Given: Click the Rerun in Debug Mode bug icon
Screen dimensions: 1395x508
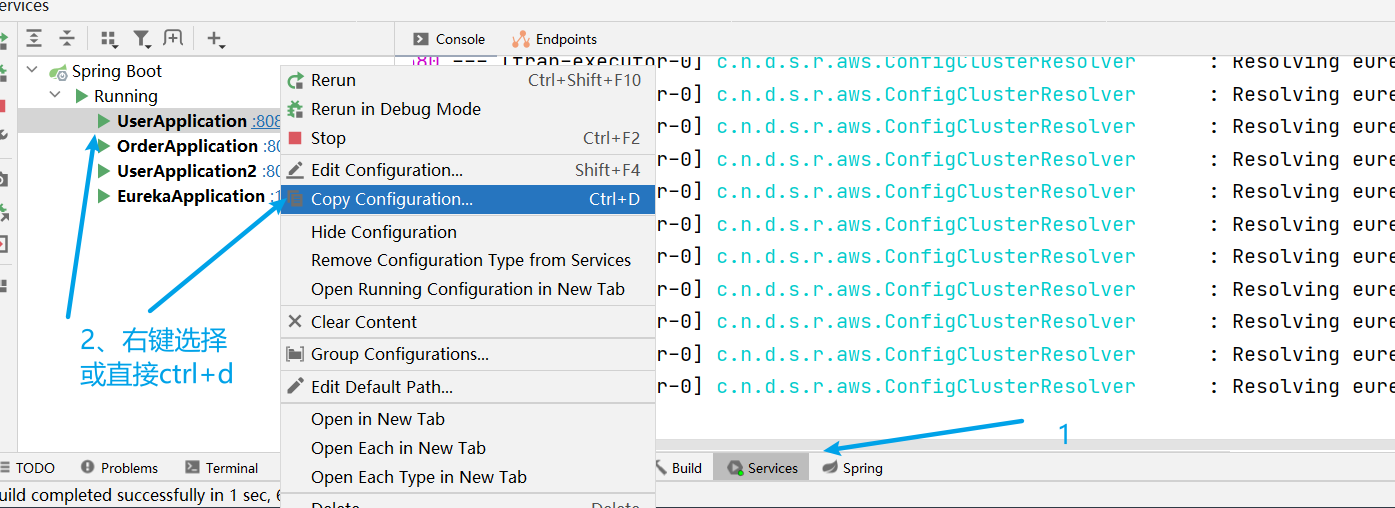Looking at the screenshot, I should (x=295, y=109).
